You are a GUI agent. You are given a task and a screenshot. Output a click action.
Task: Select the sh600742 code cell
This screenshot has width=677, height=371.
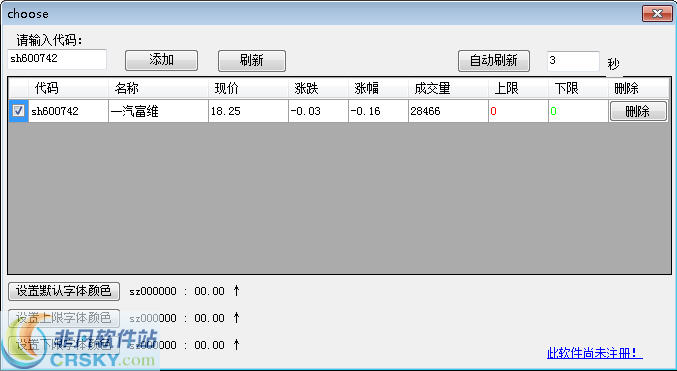(x=68, y=111)
